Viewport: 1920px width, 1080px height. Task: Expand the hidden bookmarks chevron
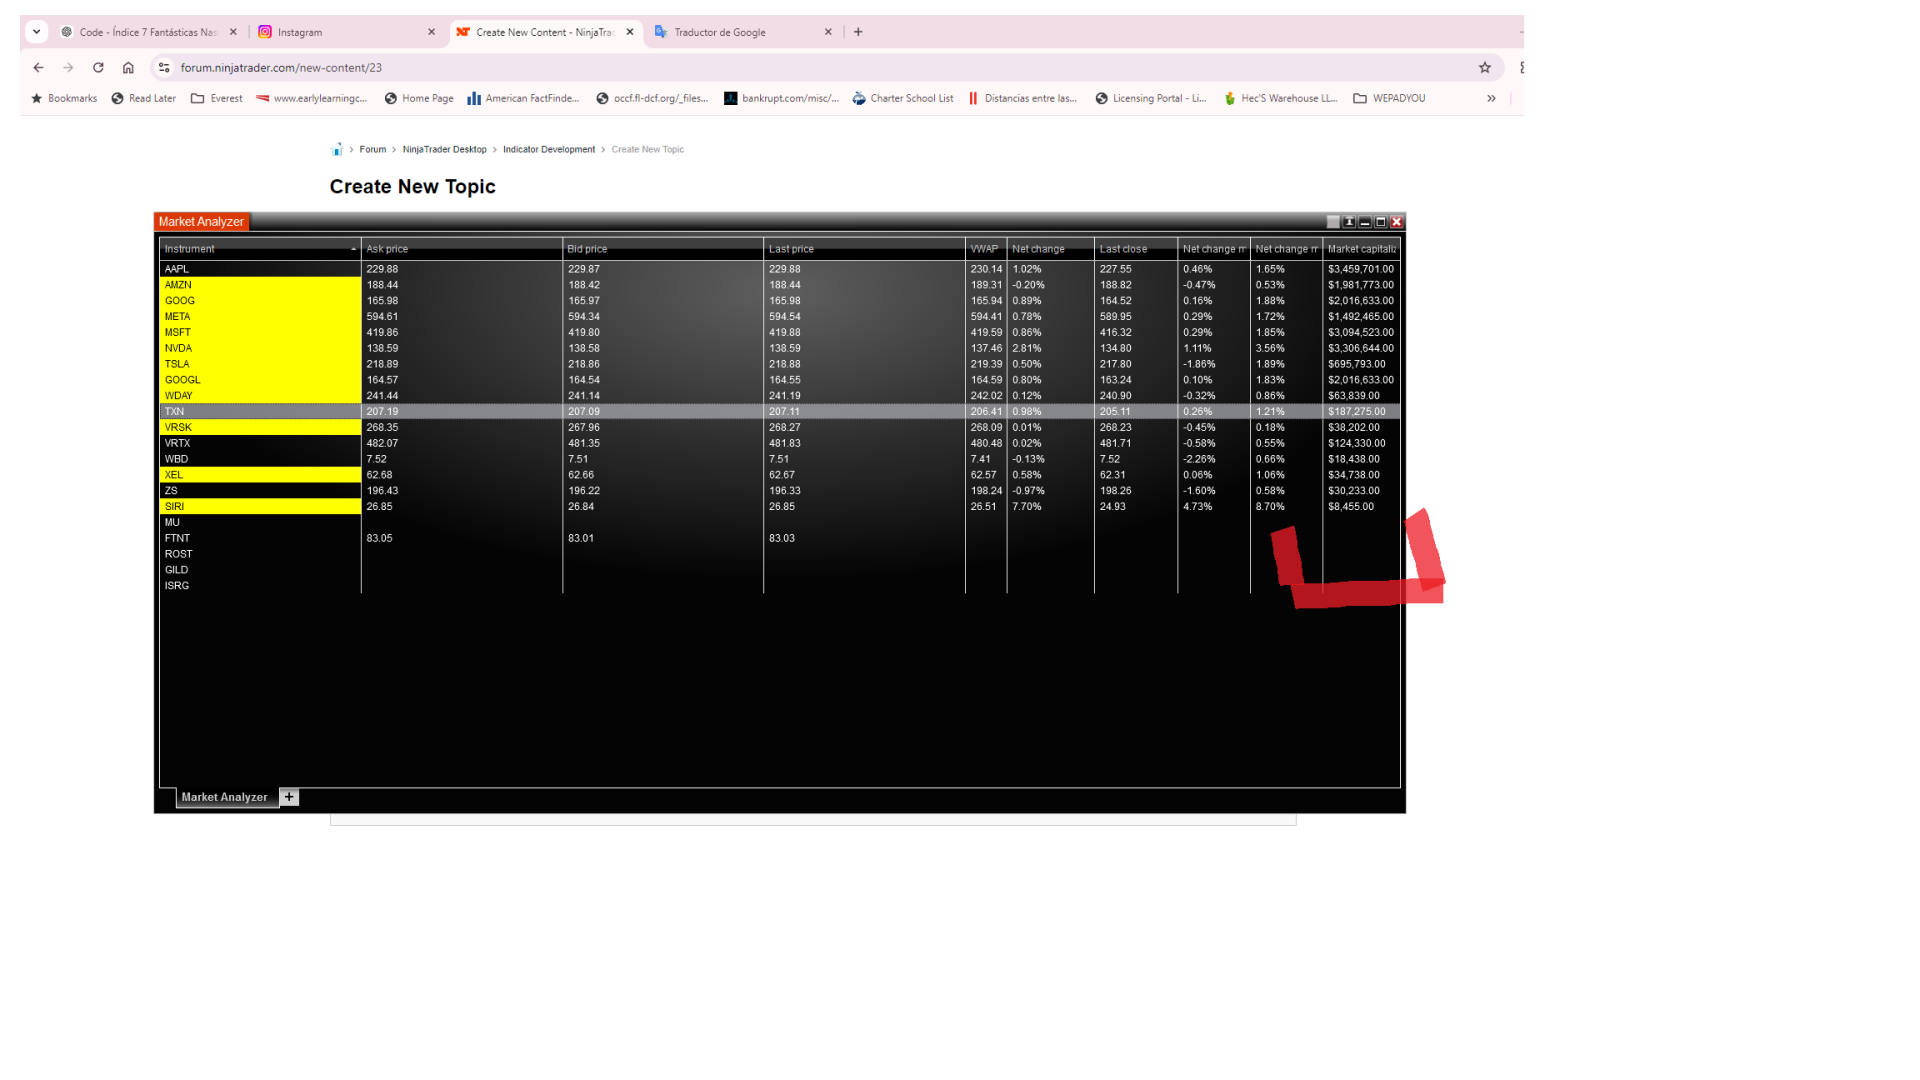point(1491,98)
